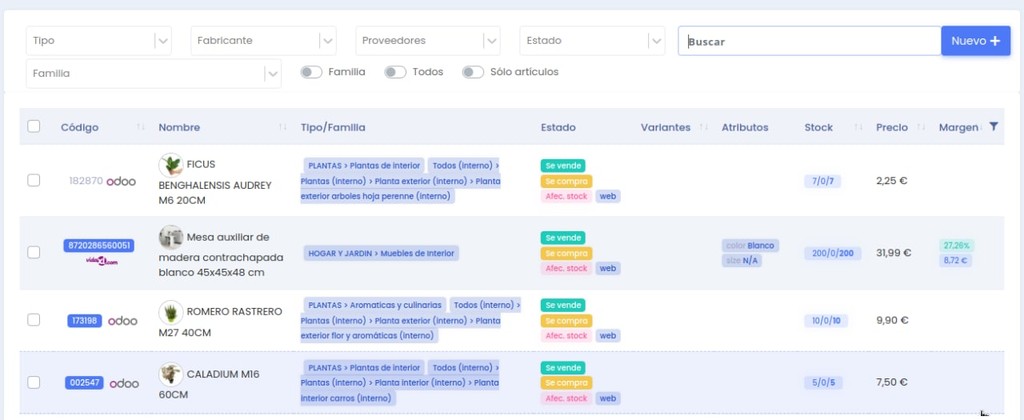Sort by Variantes column arrows

[705, 127]
